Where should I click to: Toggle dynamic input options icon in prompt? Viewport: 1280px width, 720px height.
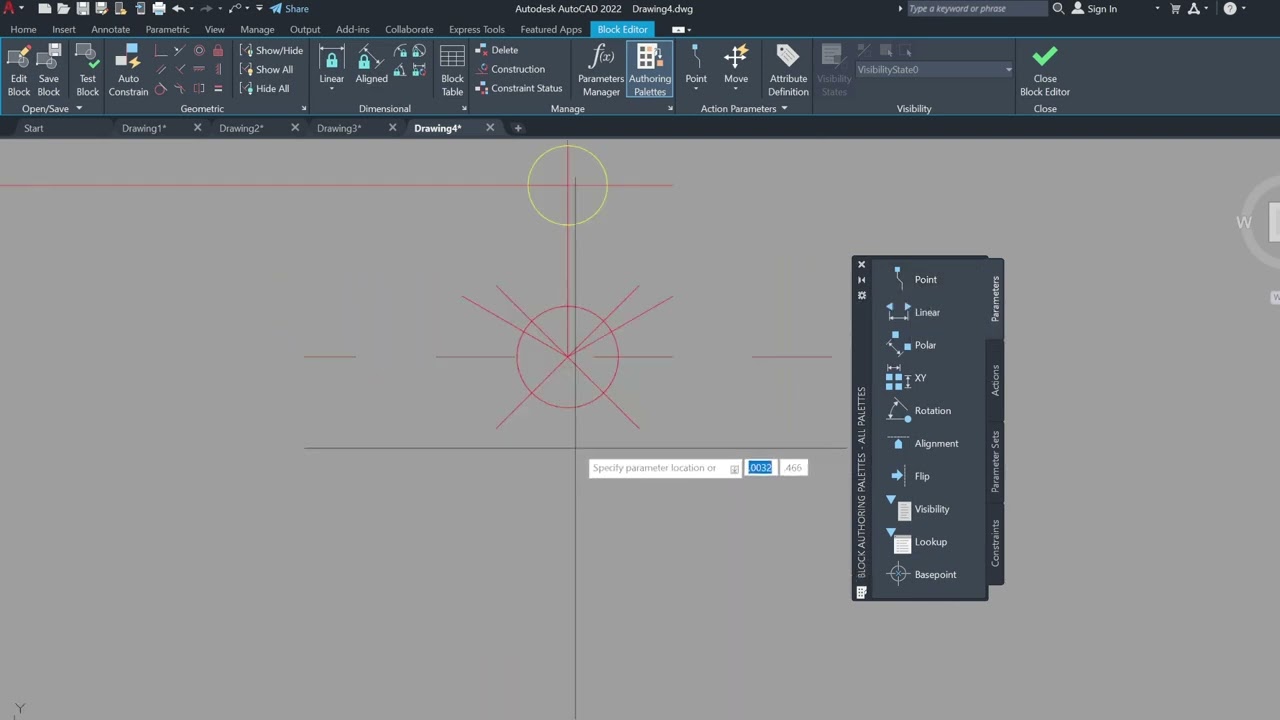click(x=734, y=468)
